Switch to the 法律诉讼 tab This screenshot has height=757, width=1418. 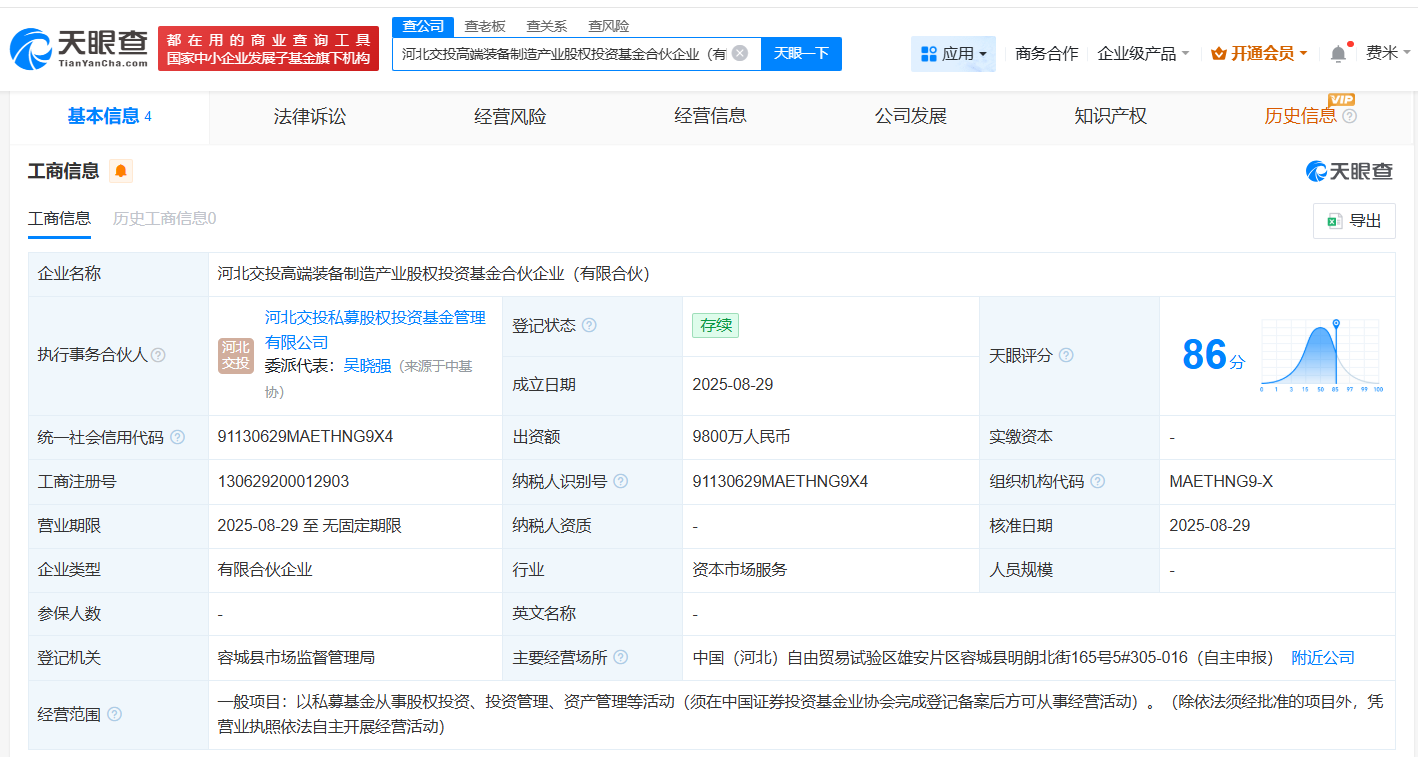[x=307, y=116]
